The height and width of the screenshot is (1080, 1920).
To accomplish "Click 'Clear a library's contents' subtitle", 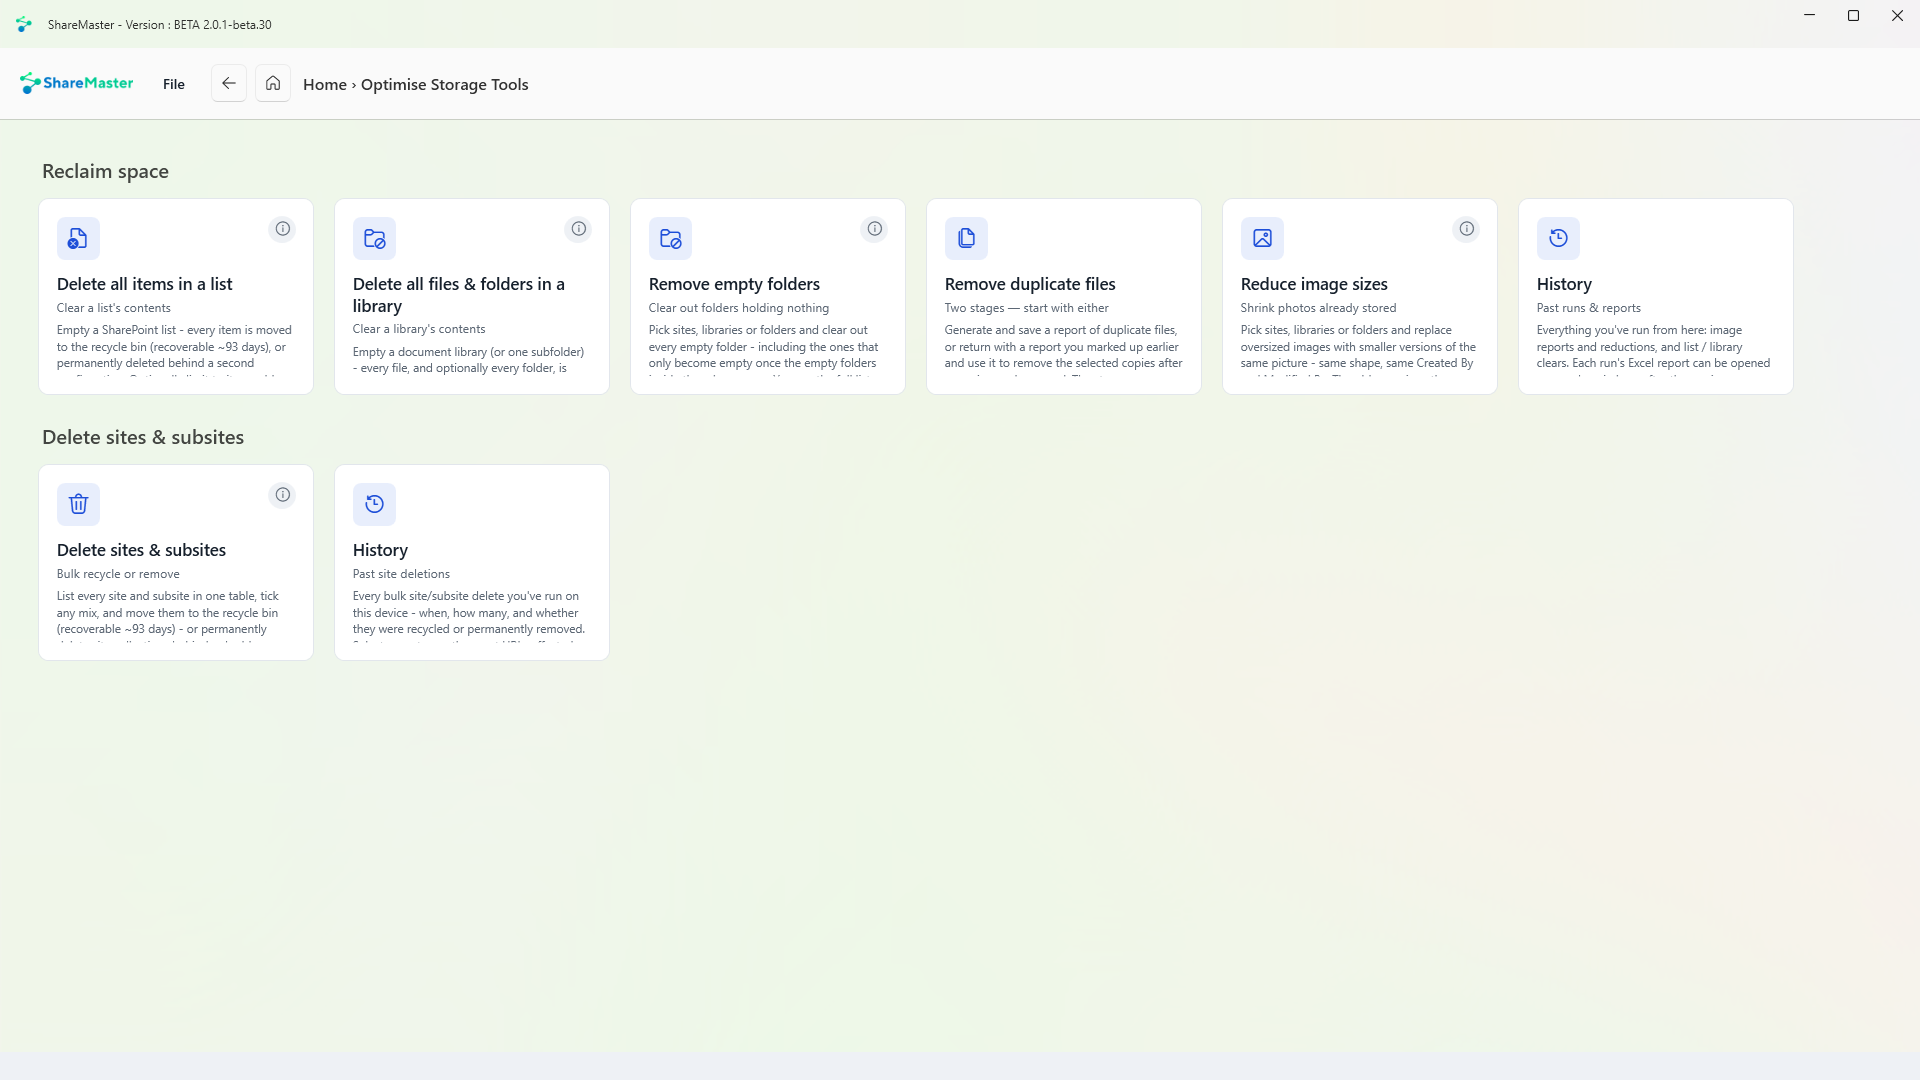I will point(419,329).
